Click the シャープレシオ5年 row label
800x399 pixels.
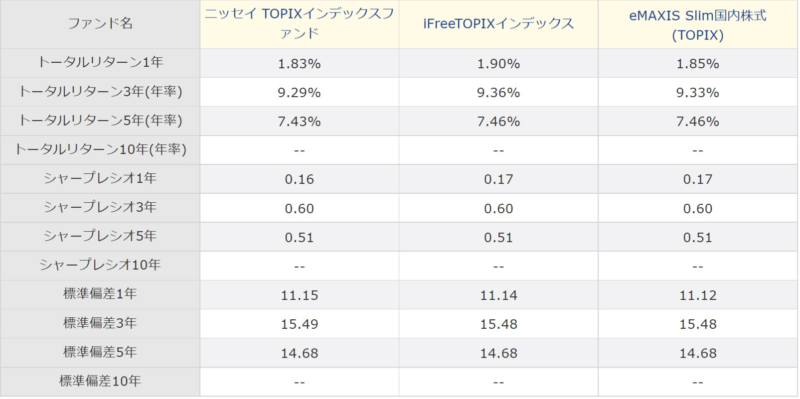pos(100,236)
